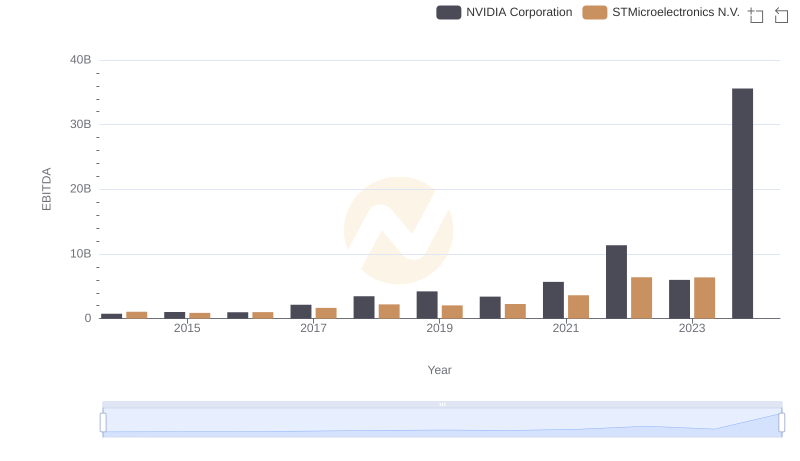
Task: Click the NVIDIA 2023 bar
Action: click(x=679, y=299)
